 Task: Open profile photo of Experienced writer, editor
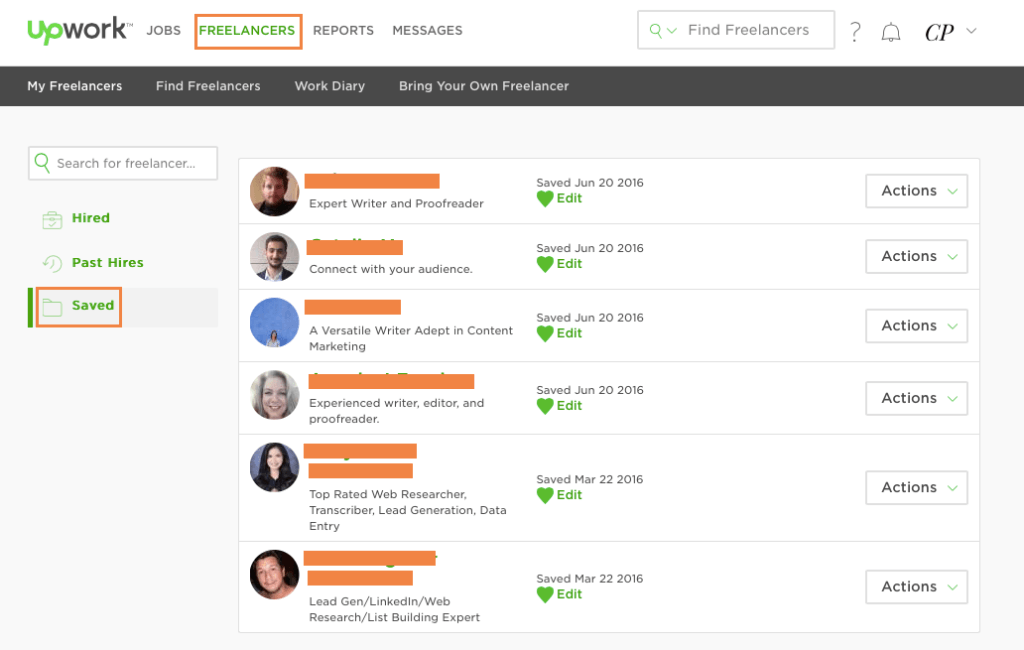pyautogui.click(x=274, y=395)
